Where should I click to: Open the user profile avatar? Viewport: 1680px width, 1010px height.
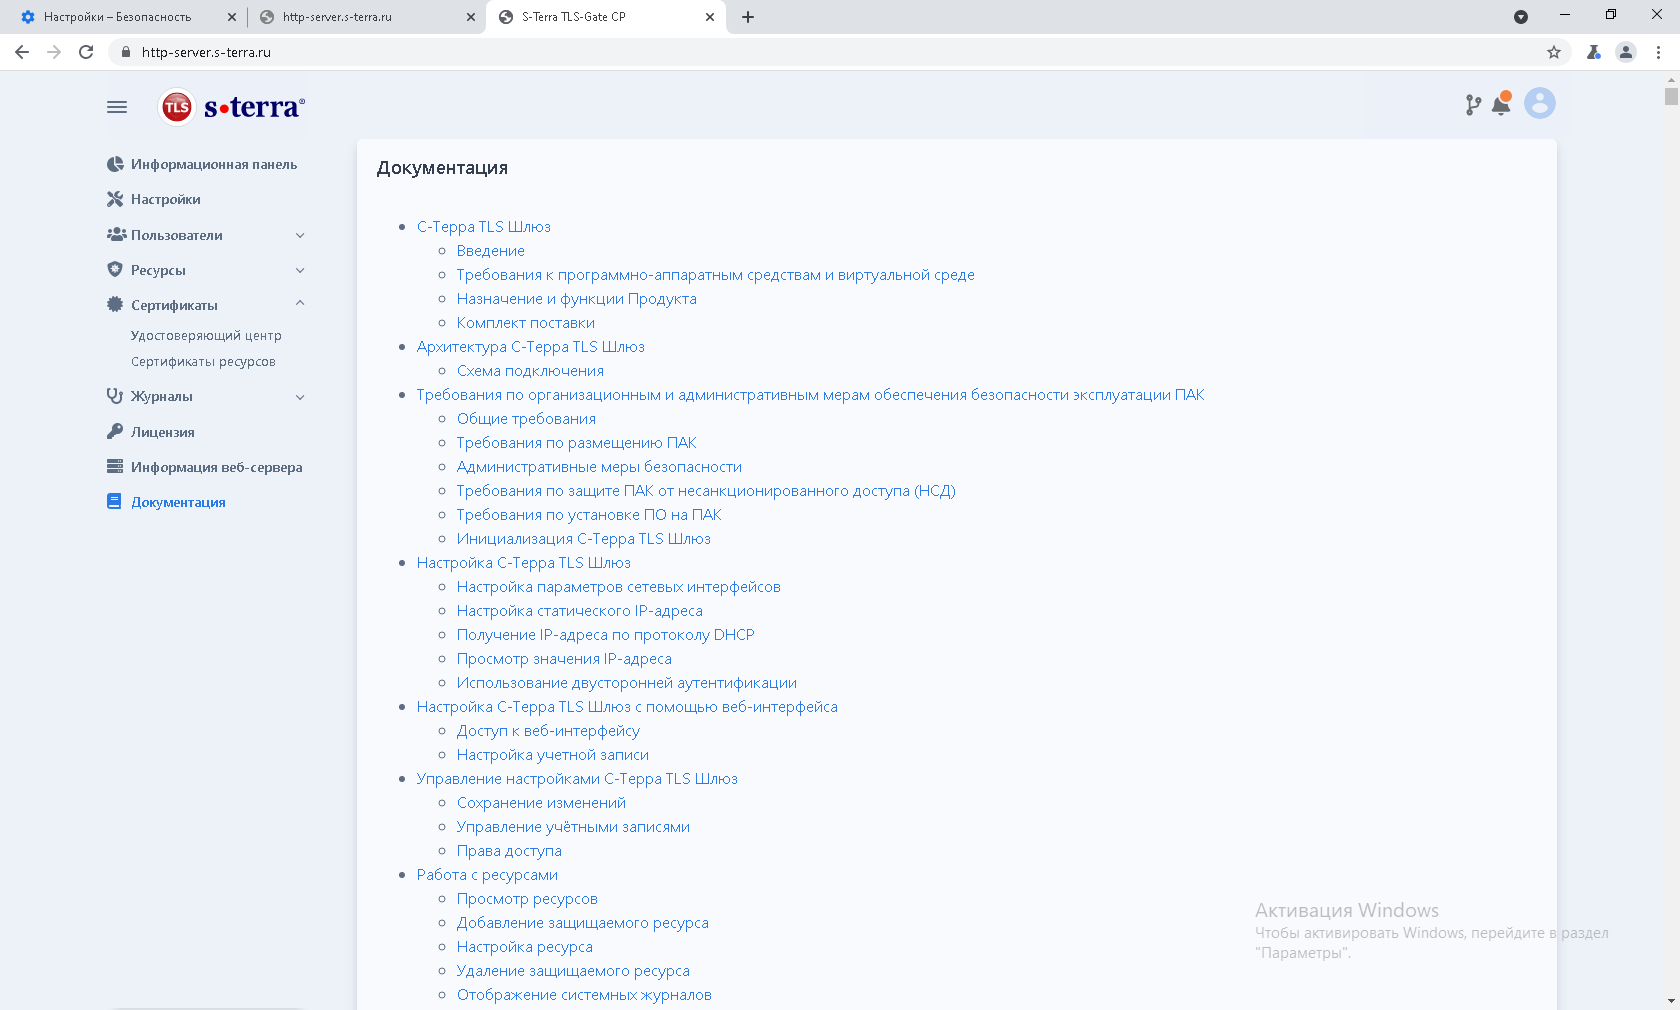(x=1540, y=103)
